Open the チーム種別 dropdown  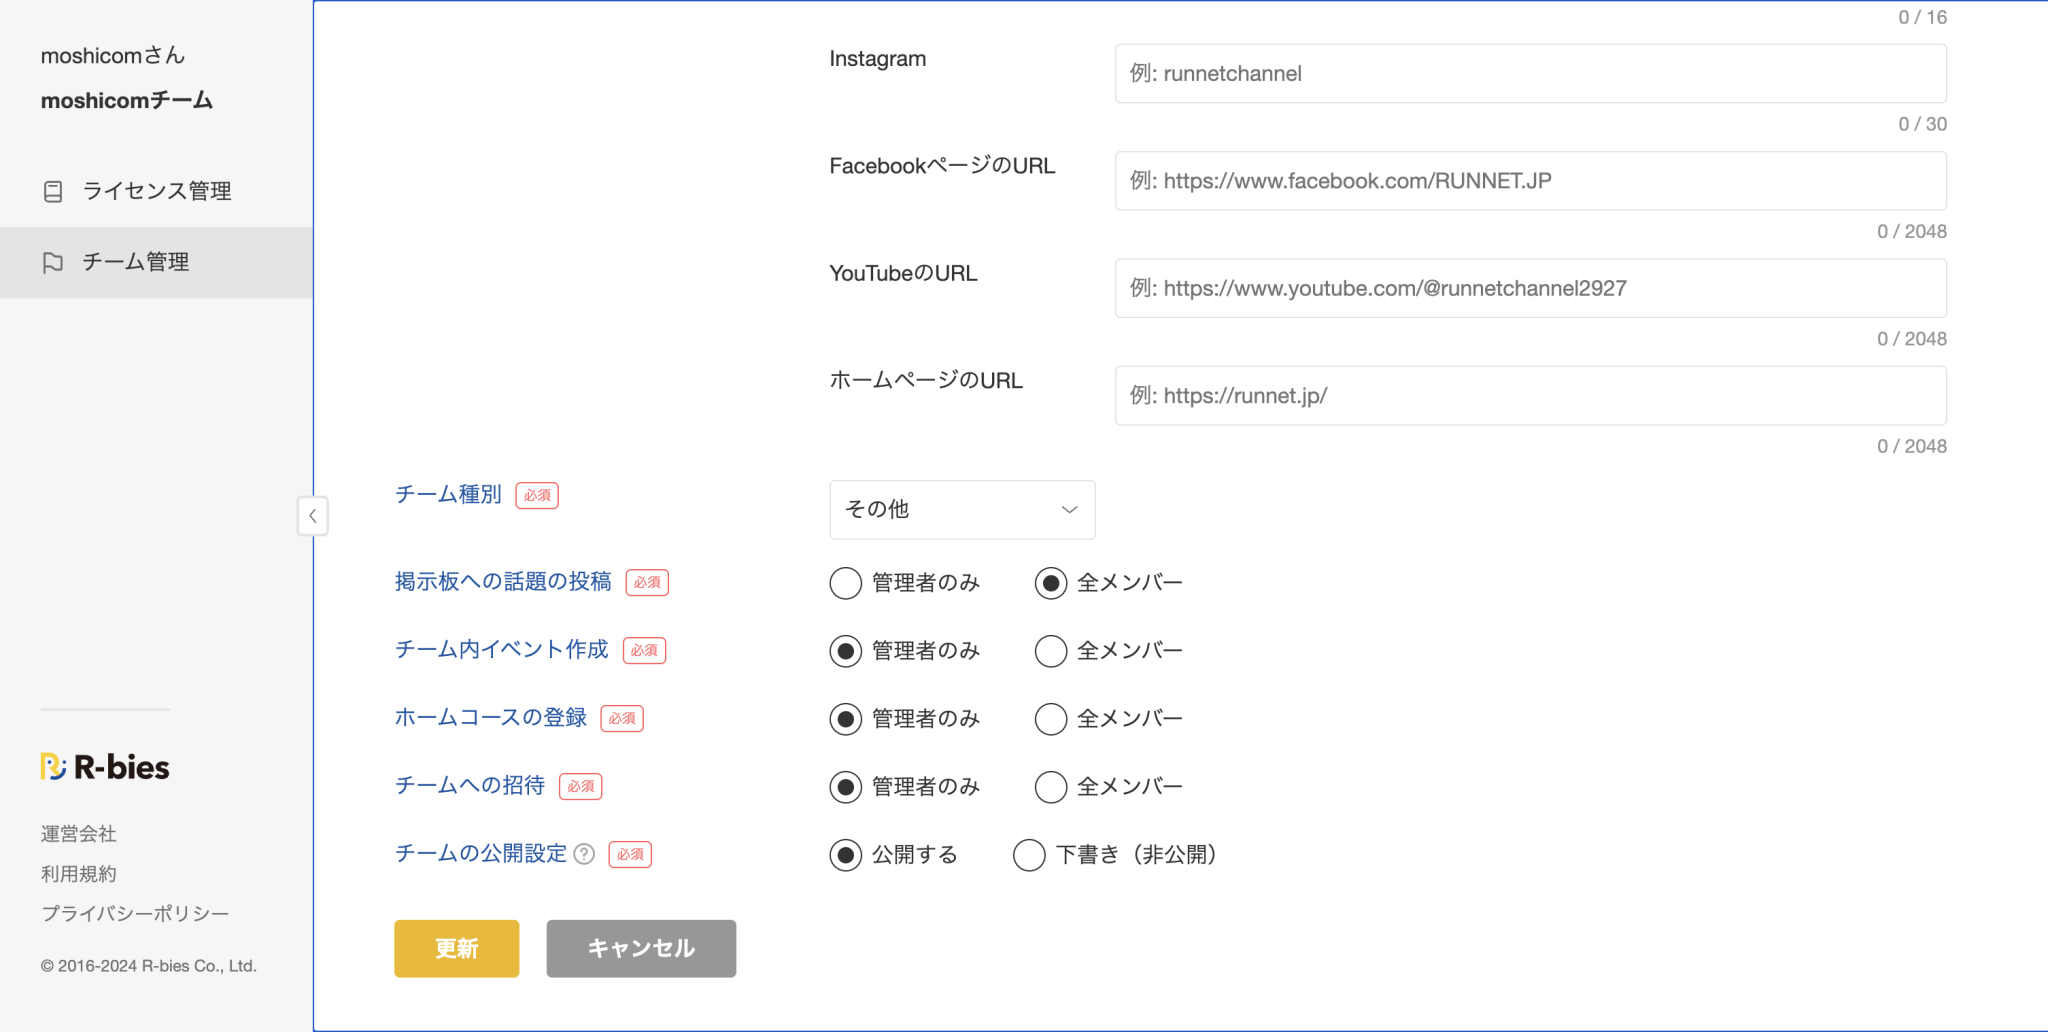961,510
